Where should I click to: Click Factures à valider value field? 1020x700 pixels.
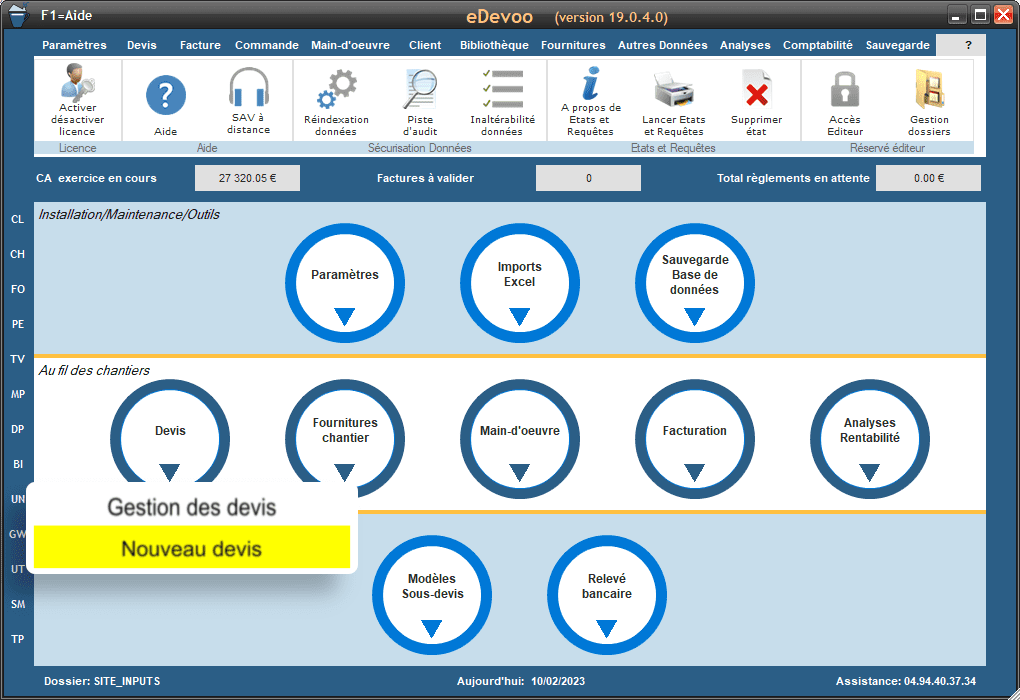tap(588, 178)
